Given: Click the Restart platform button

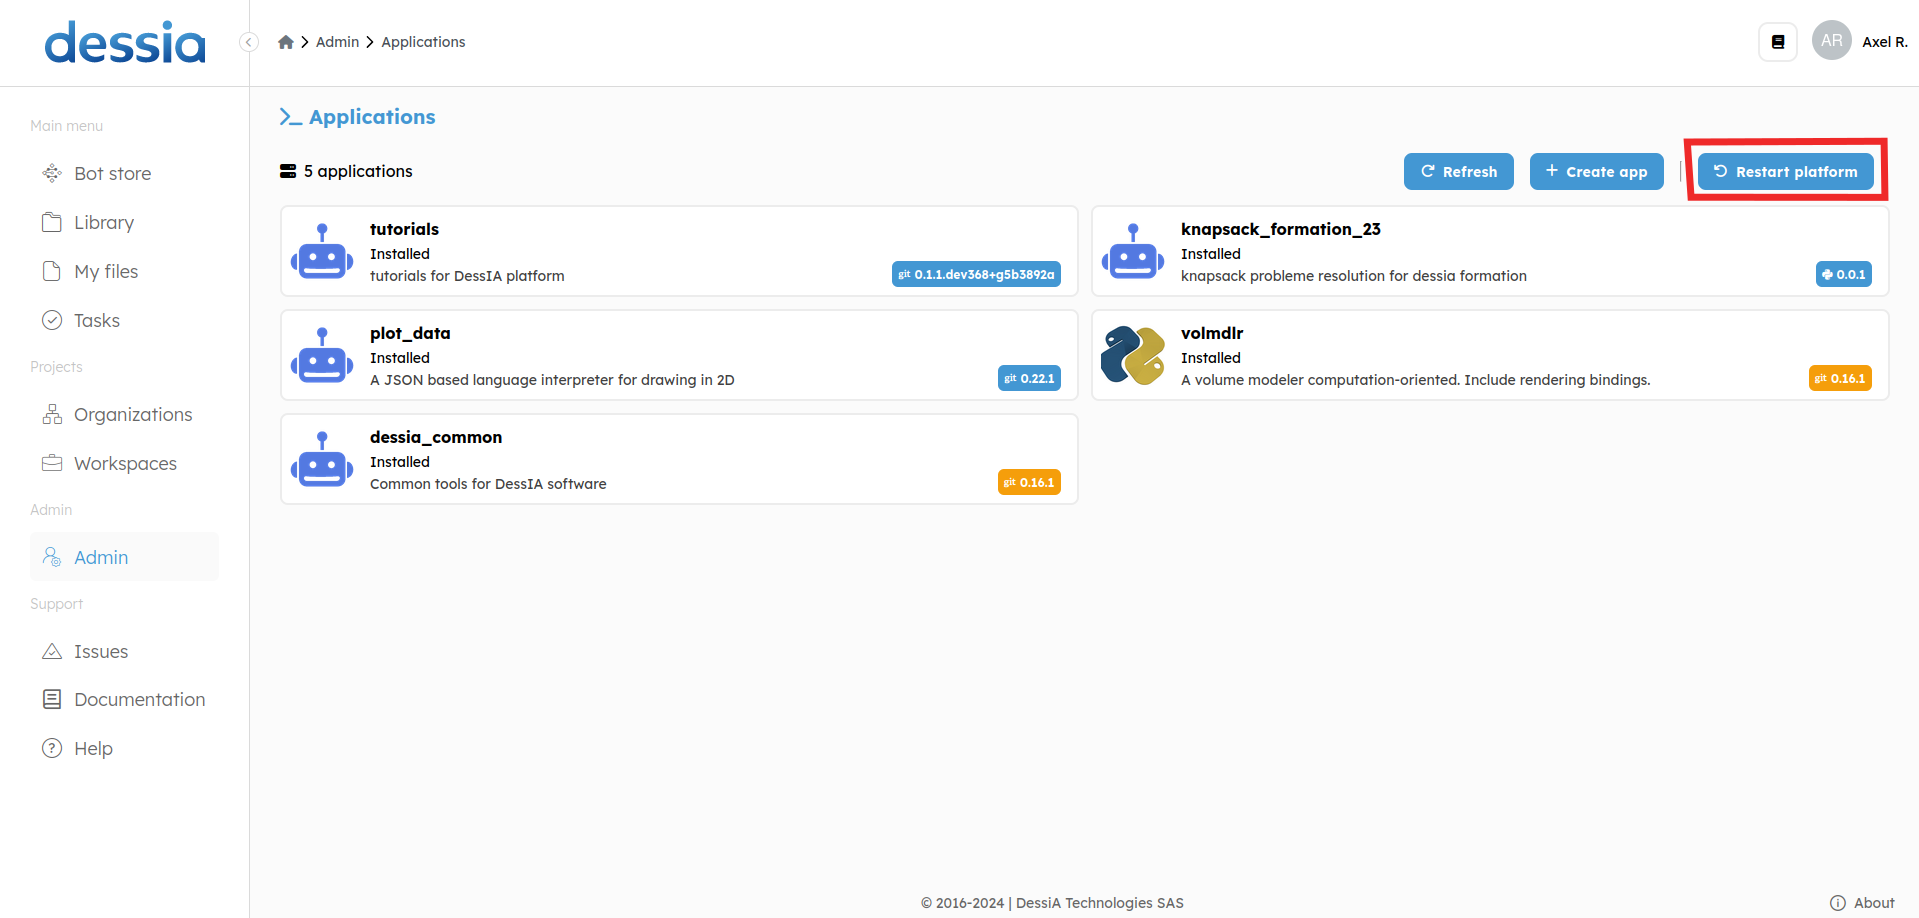Looking at the screenshot, I should coord(1785,172).
